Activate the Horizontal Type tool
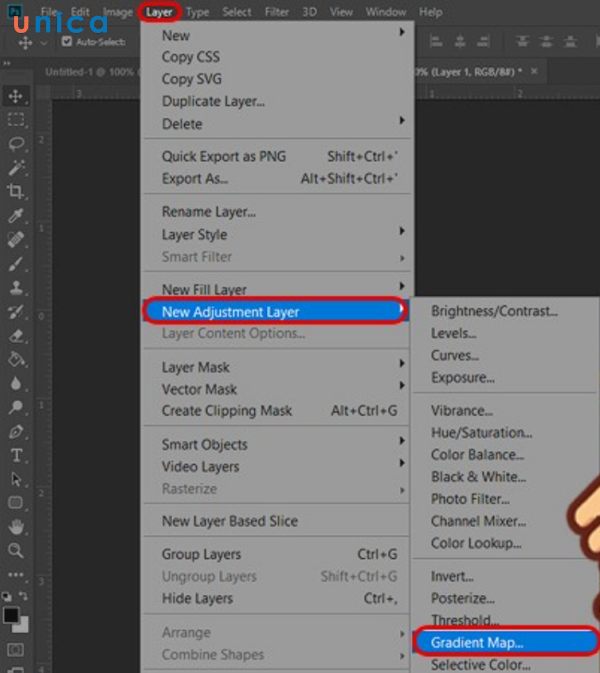The height and width of the screenshot is (673, 600). tap(16, 455)
